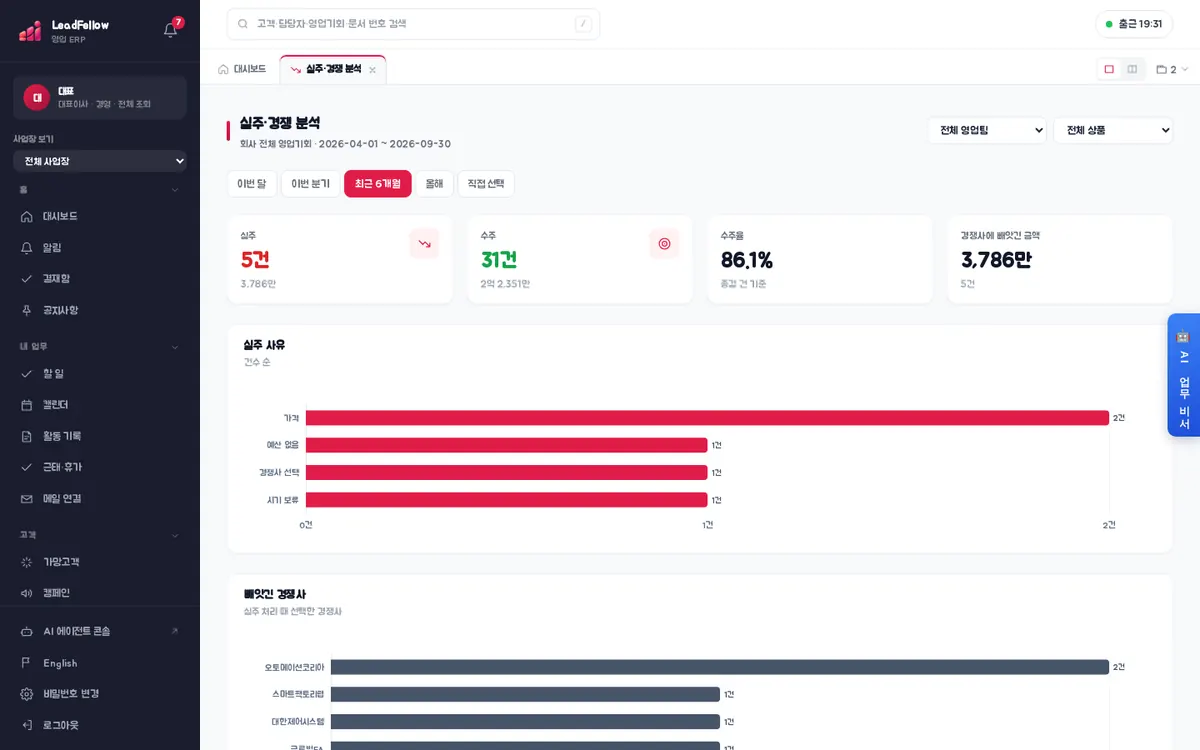Open the 대표 user profile card
The height and width of the screenshot is (750, 1200).
[x=100, y=97]
